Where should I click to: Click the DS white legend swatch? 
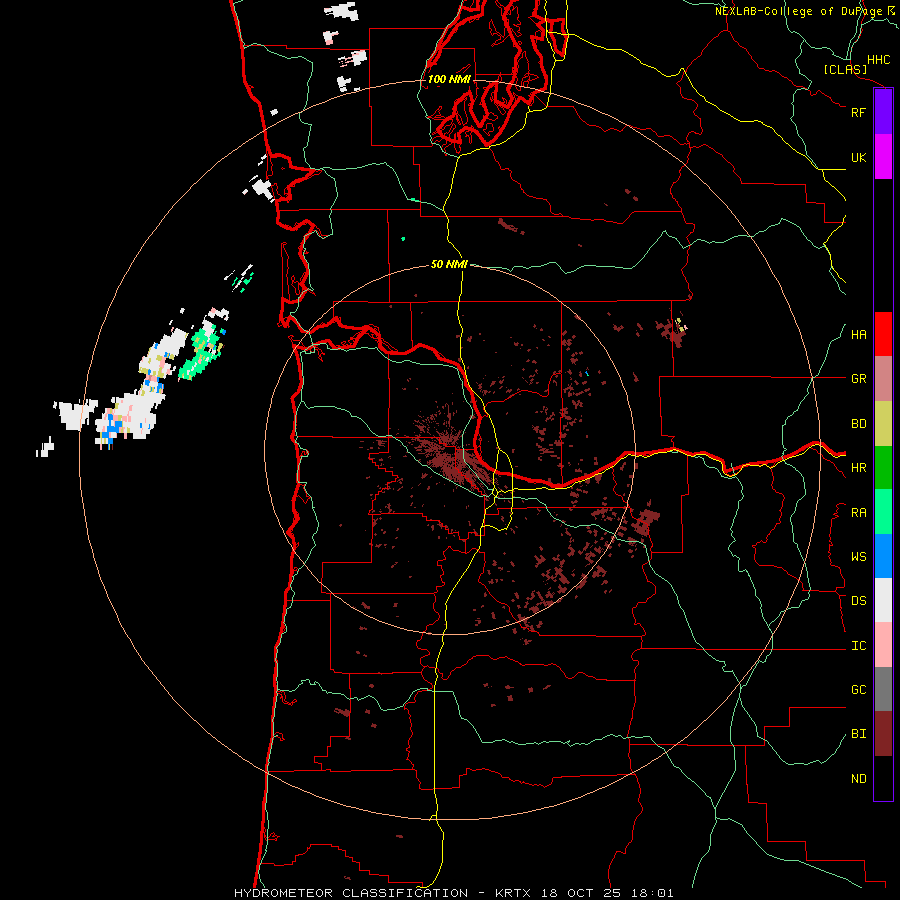point(883,600)
